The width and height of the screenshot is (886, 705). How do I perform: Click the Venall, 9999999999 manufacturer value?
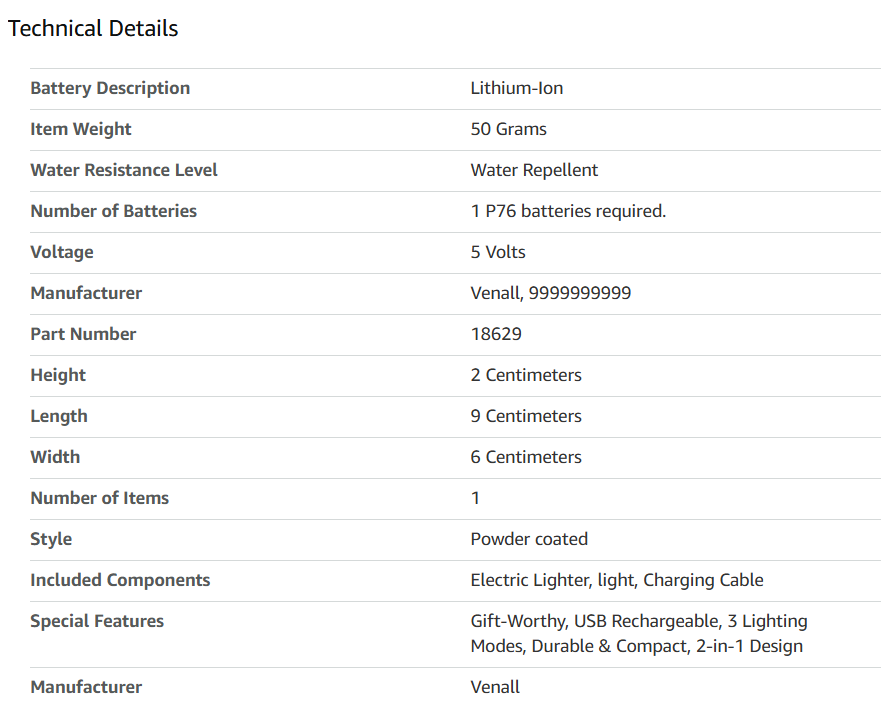point(550,293)
